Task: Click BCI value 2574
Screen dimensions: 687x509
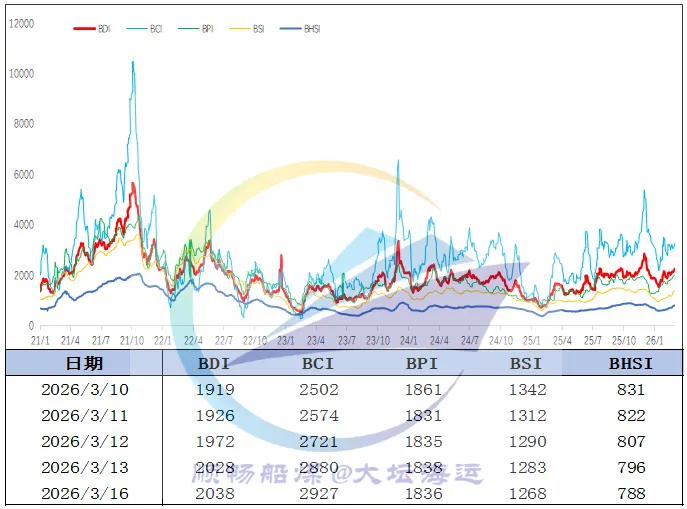Action: point(319,415)
